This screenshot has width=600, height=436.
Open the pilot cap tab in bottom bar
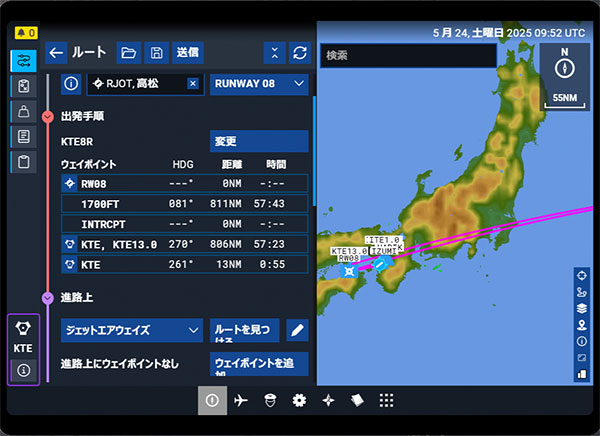(270, 400)
